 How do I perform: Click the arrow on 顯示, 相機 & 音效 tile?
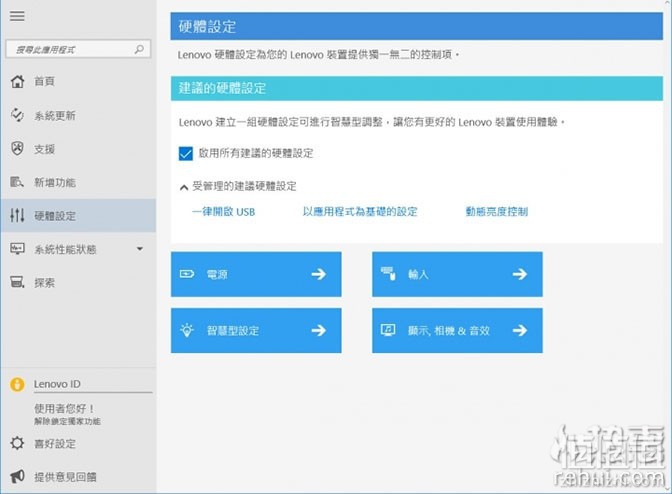point(519,330)
